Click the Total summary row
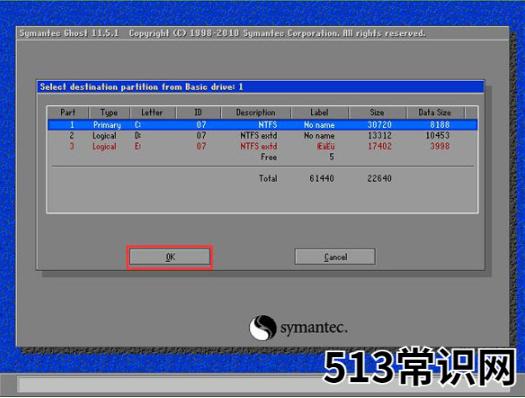Viewport: 525px width, 398px height. (262, 178)
